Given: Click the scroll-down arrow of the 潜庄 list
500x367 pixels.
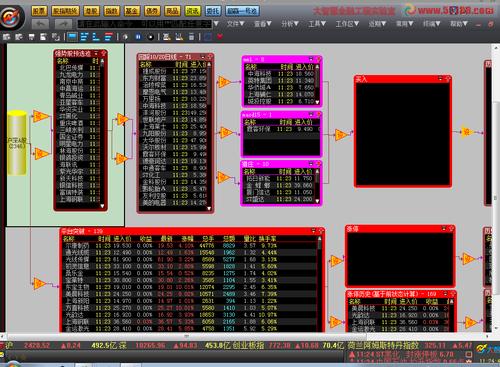Looking at the screenshot, I should pos(317,201).
